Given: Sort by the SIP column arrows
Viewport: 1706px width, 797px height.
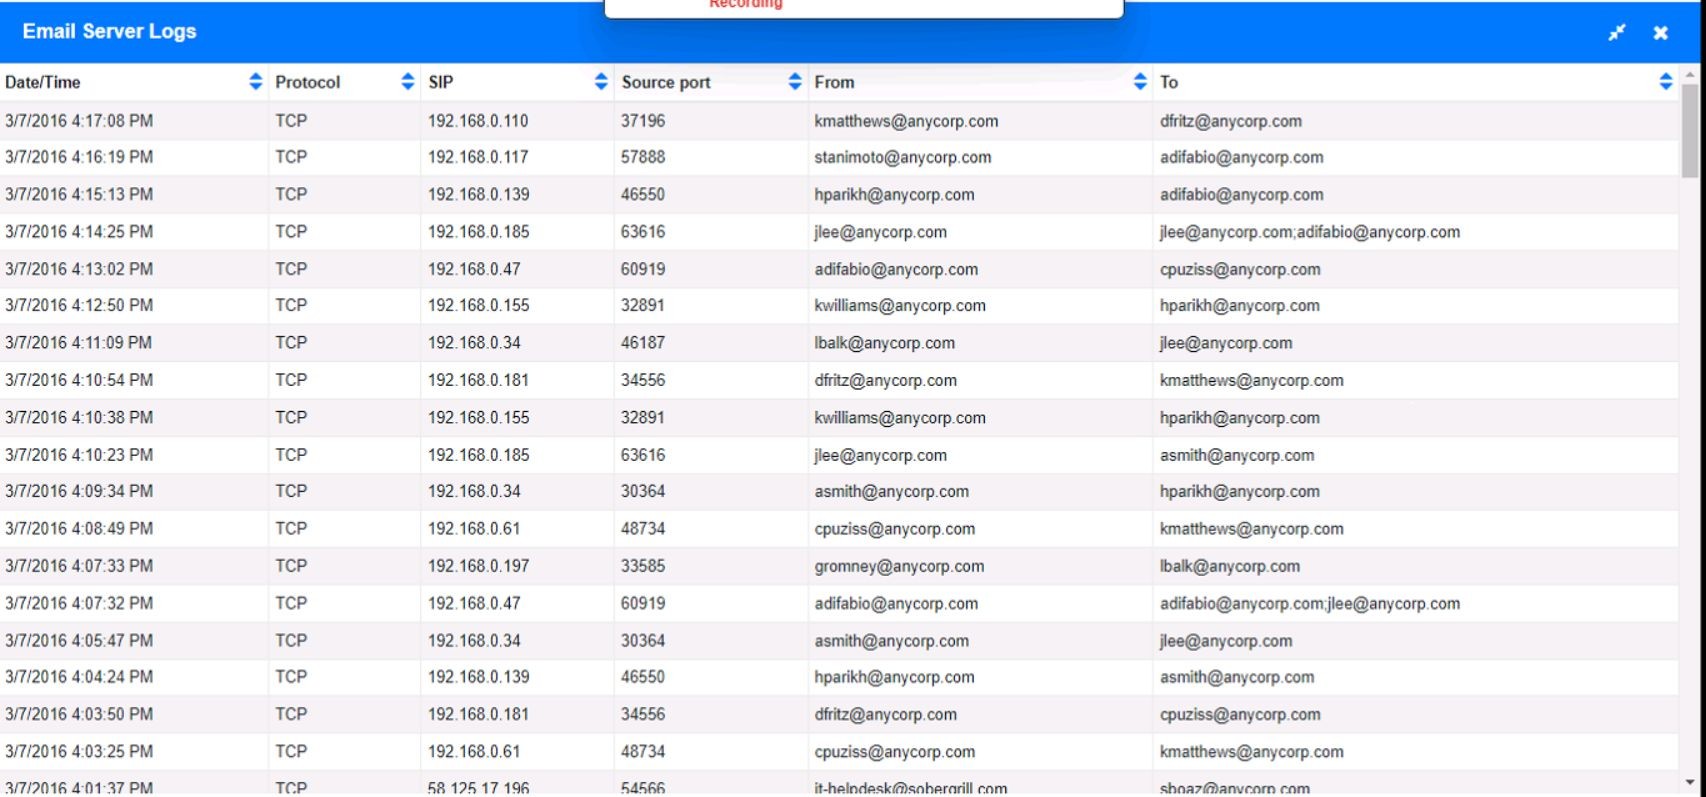Looking at the screenshot, I should point(601,82).
